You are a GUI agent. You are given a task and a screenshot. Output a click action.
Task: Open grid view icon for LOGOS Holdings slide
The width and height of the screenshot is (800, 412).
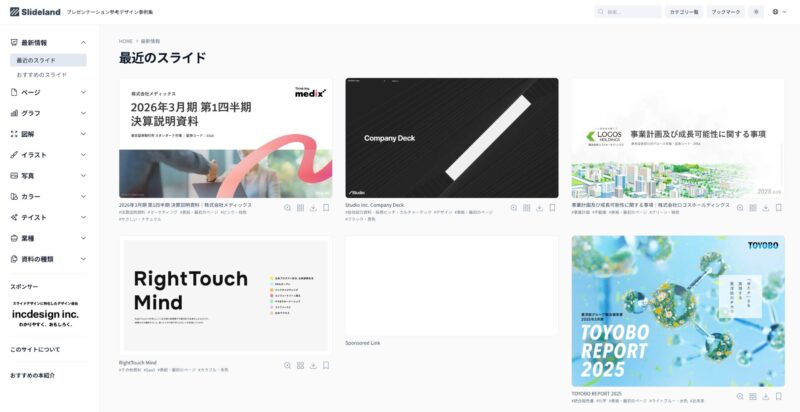[753, 208]
